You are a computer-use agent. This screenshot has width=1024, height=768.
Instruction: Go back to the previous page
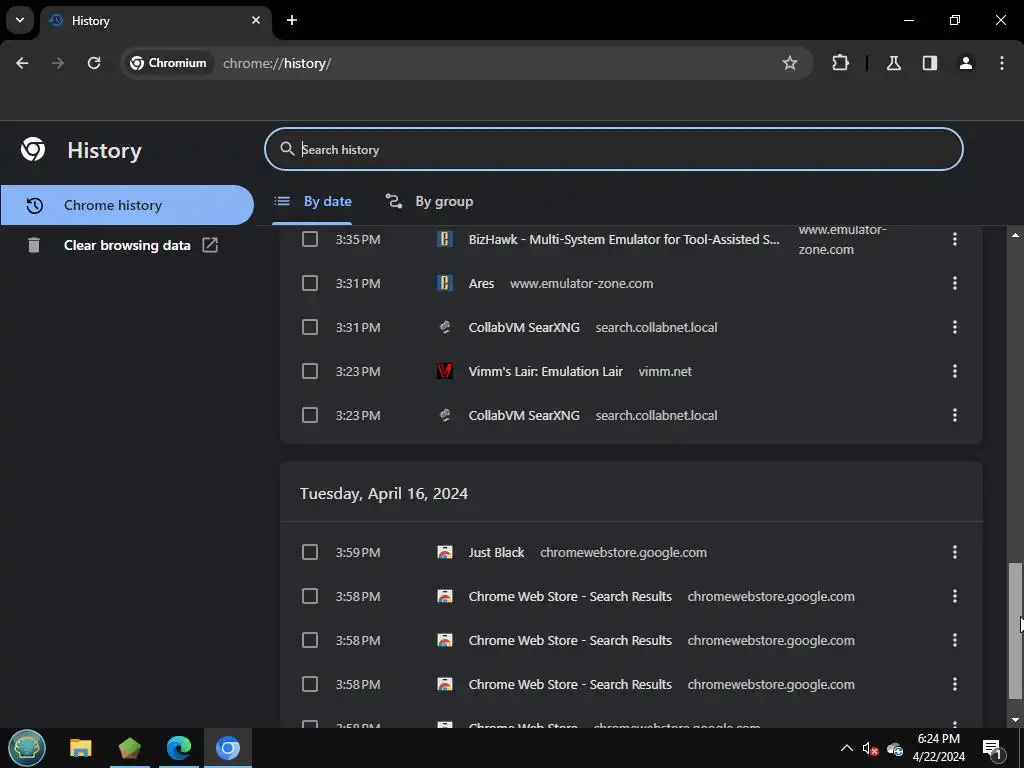point(22,63)
